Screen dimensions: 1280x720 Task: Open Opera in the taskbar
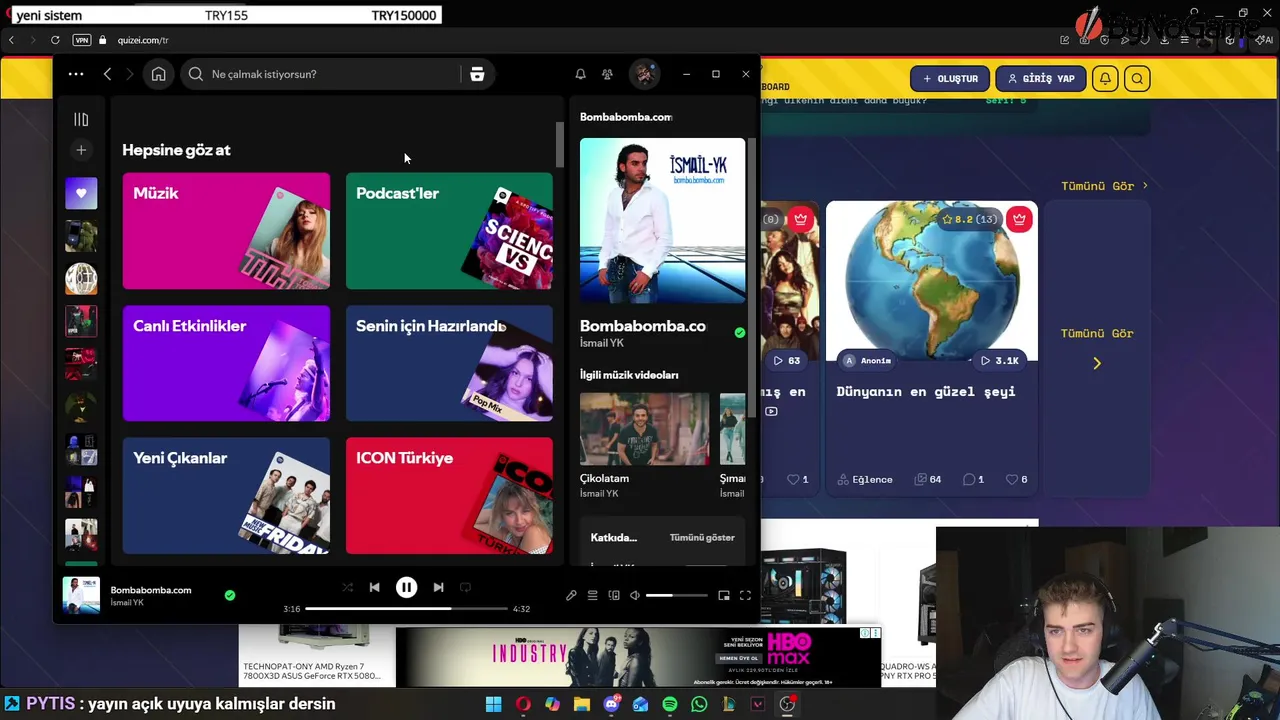tap(523, 704)
